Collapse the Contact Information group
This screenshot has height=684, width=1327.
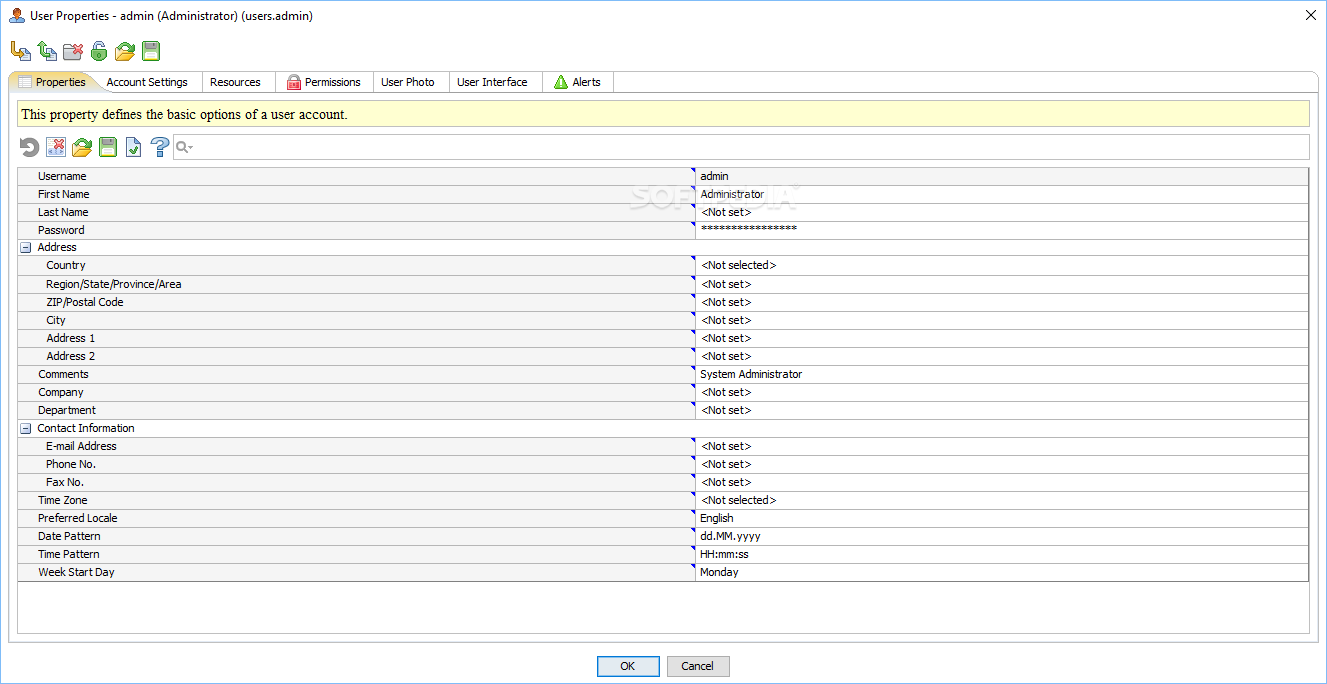[x=26, y=428]
